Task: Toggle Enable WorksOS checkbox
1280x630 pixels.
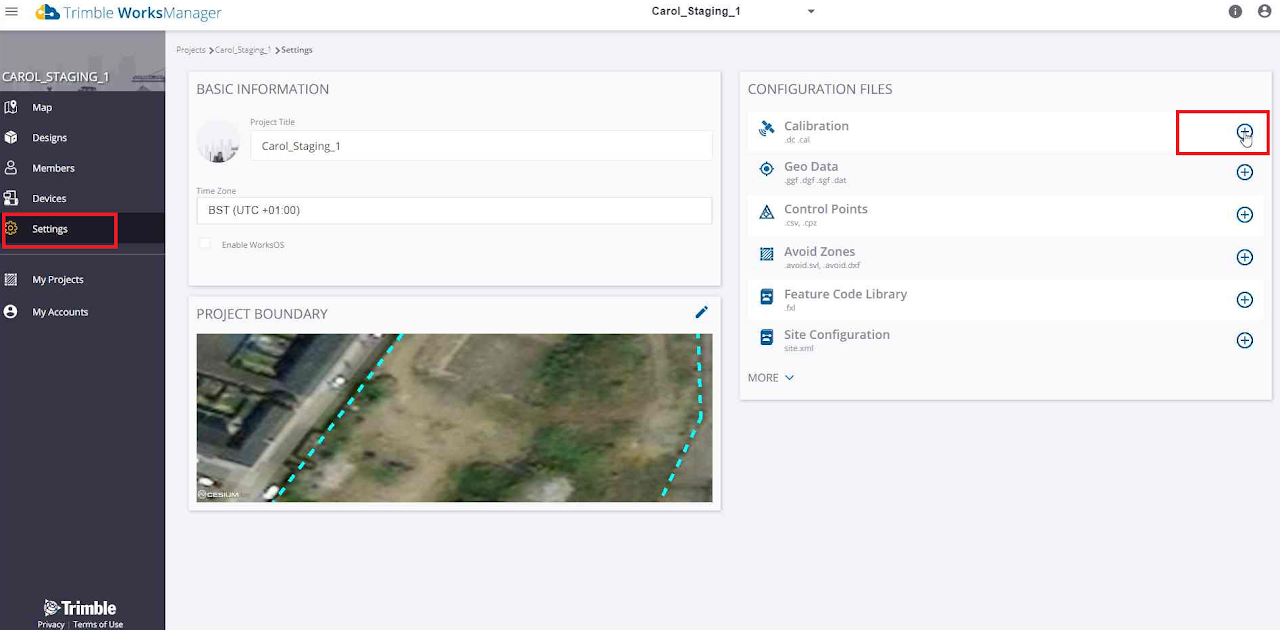Action: pyautogui.click(x=205, y=244)
